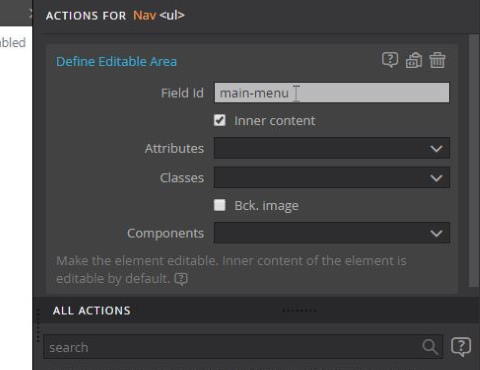
Task: Toggle the Inner content checkbox
Action: [220, 120]
